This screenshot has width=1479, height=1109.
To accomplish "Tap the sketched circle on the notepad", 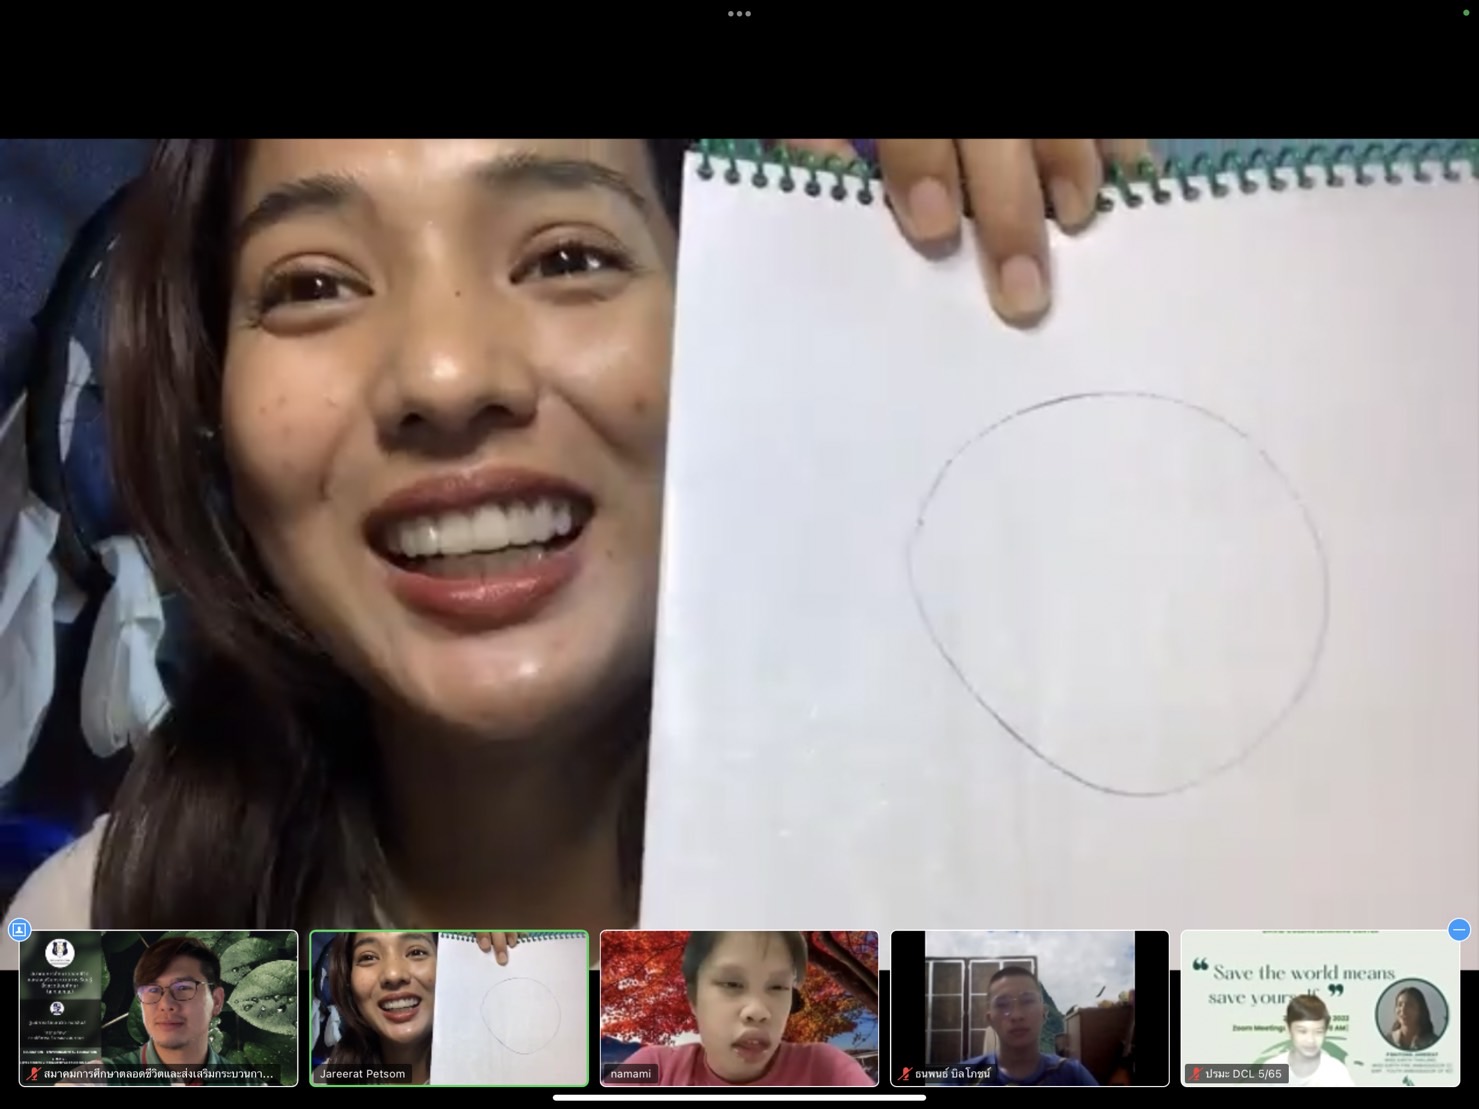I will [1118, 594].
